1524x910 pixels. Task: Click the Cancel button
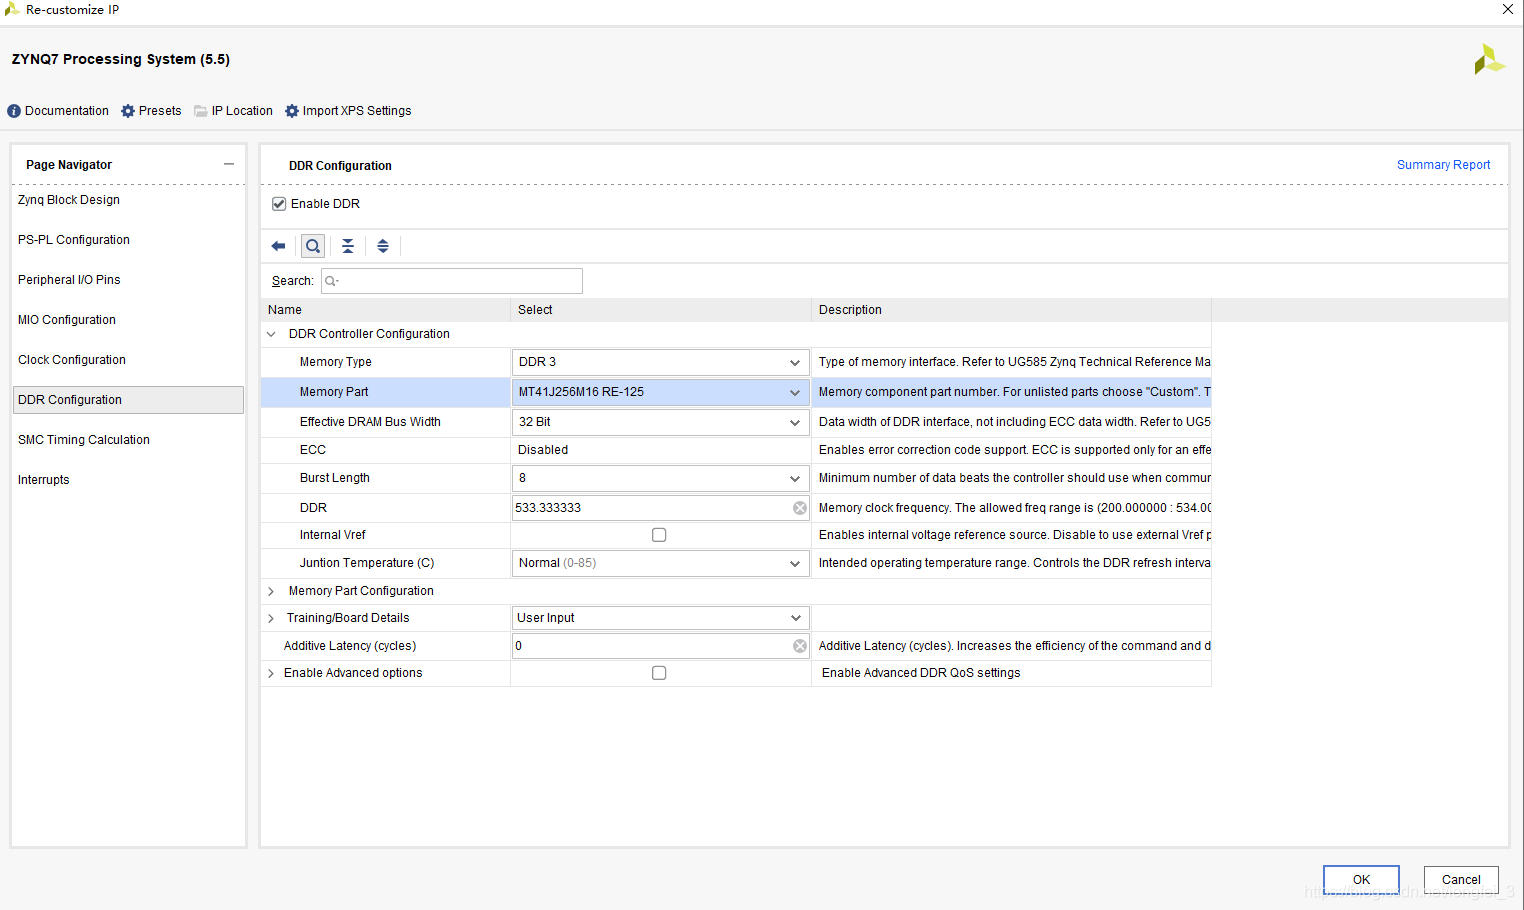click(1461, 880)
